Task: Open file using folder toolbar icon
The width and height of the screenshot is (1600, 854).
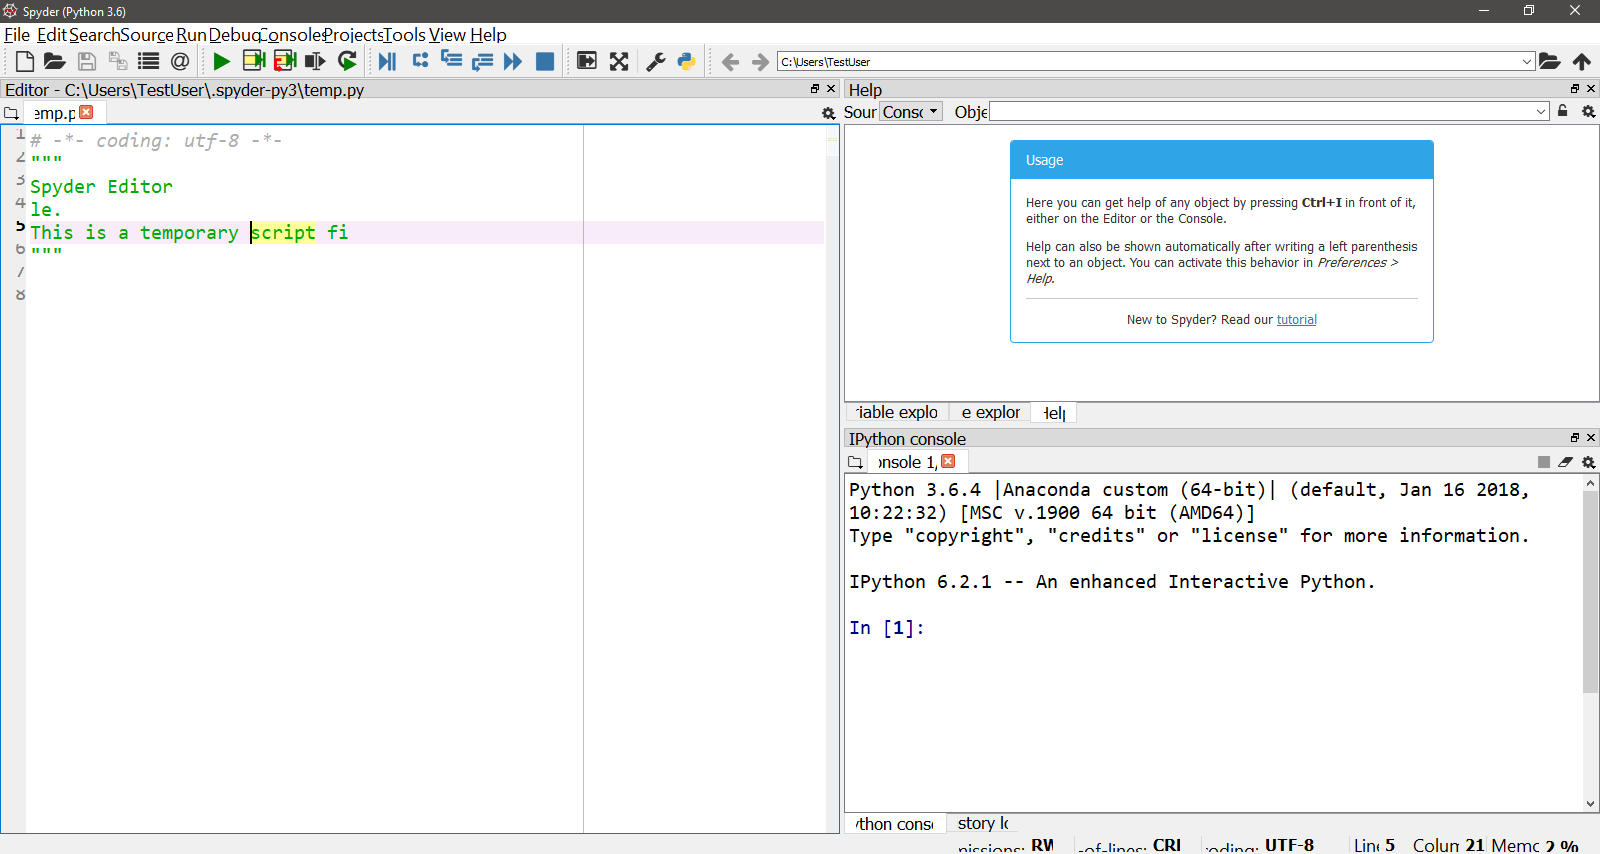Action: pyautogui.click(x=55, y=61)
